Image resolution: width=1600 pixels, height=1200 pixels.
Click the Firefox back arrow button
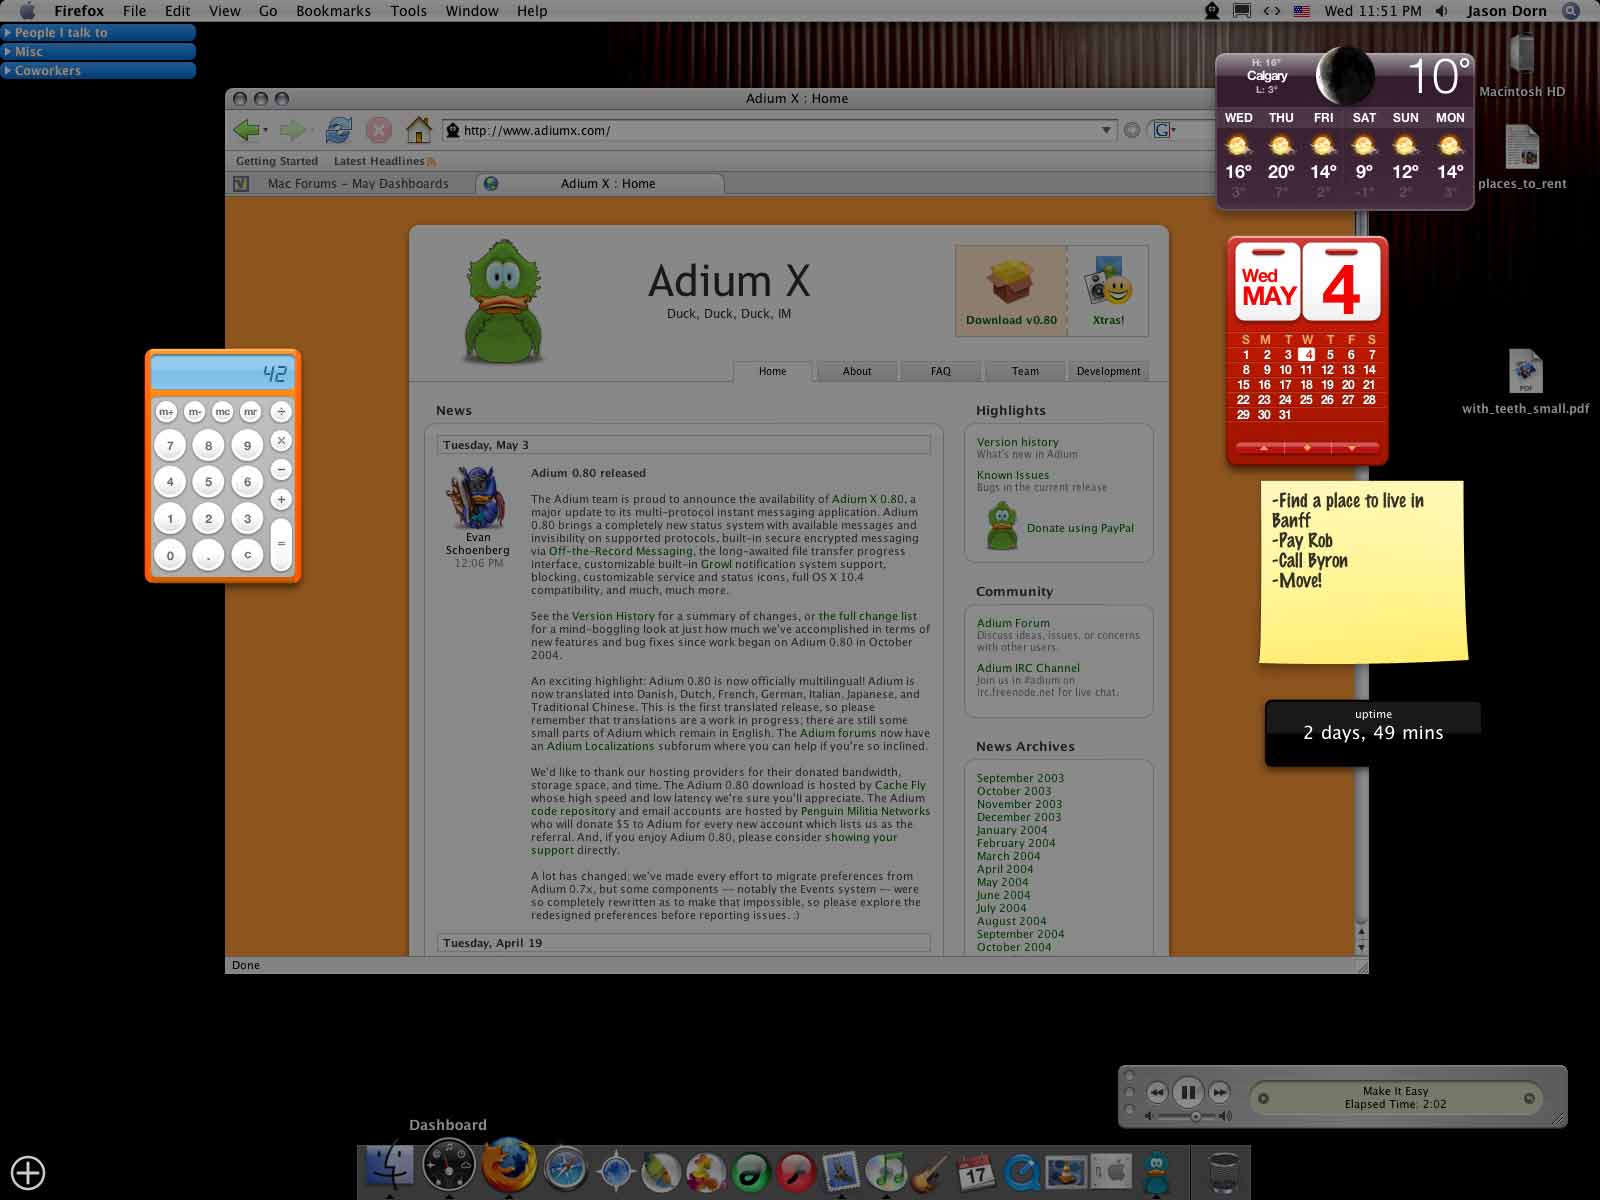pos(245,130)
